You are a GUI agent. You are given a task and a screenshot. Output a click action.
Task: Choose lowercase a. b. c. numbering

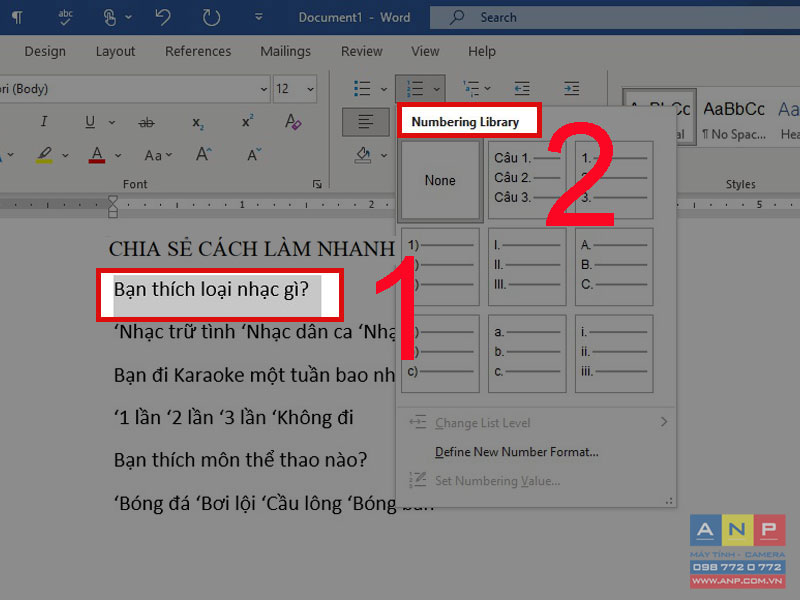click(x=527, y=354)
